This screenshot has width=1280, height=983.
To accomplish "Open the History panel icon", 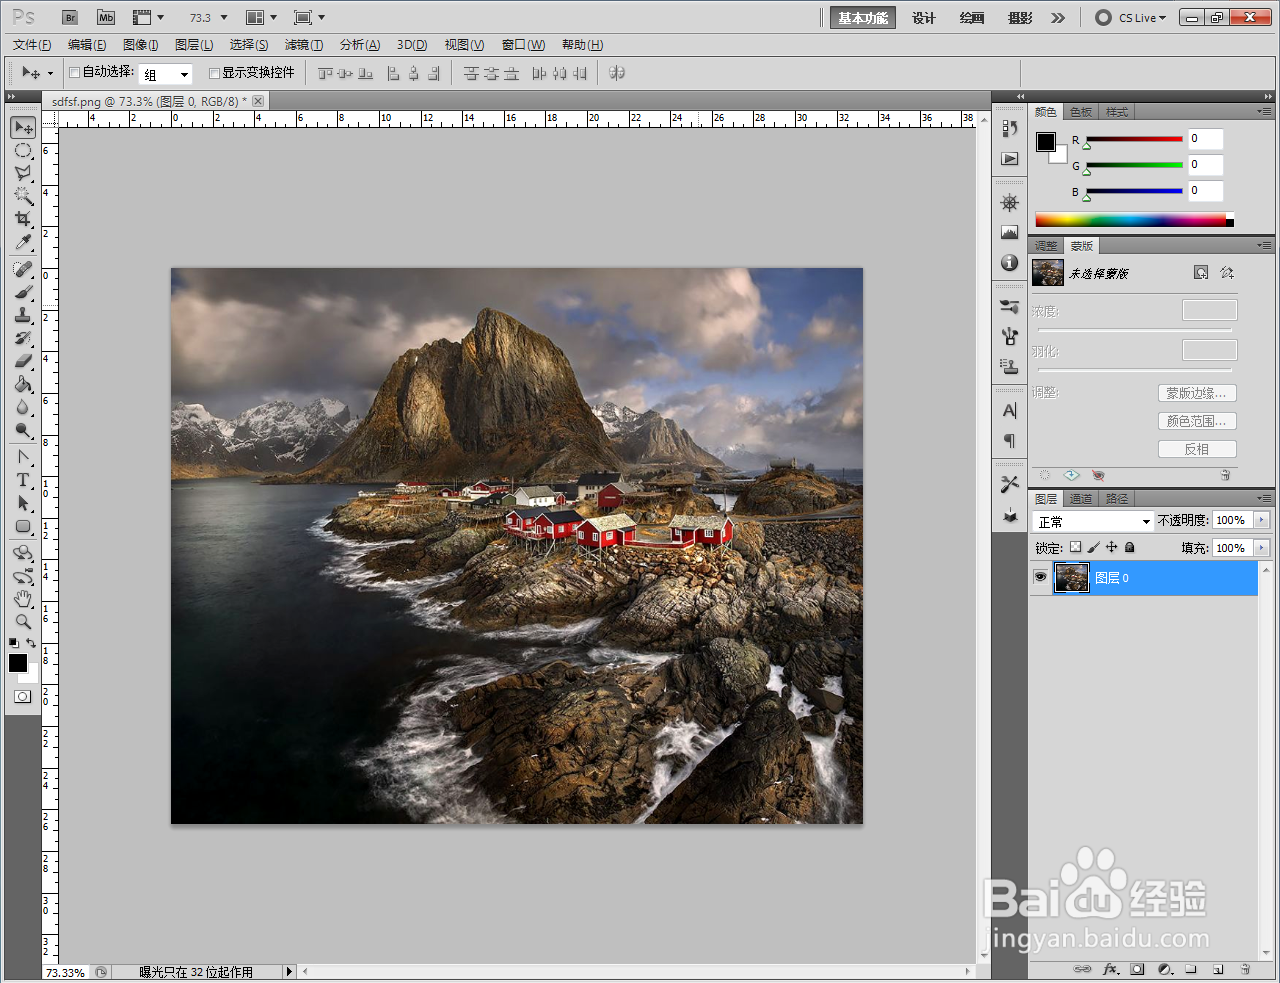I will click(1010, 128).
